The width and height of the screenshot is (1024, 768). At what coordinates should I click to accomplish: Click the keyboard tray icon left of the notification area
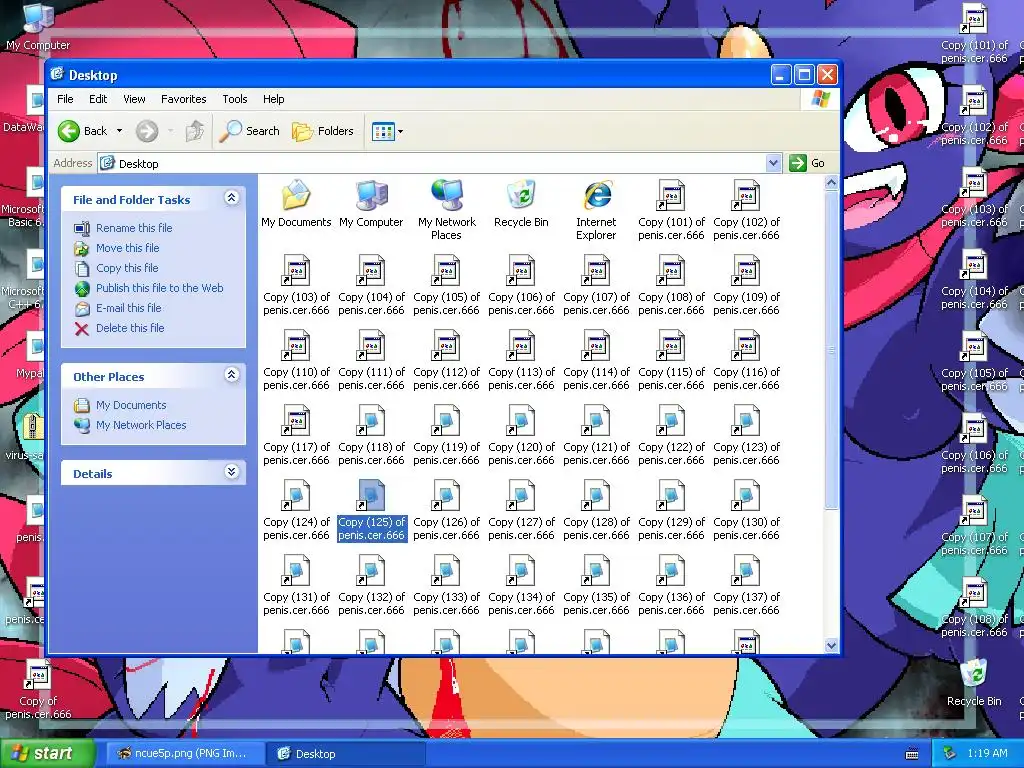(912, 754)
